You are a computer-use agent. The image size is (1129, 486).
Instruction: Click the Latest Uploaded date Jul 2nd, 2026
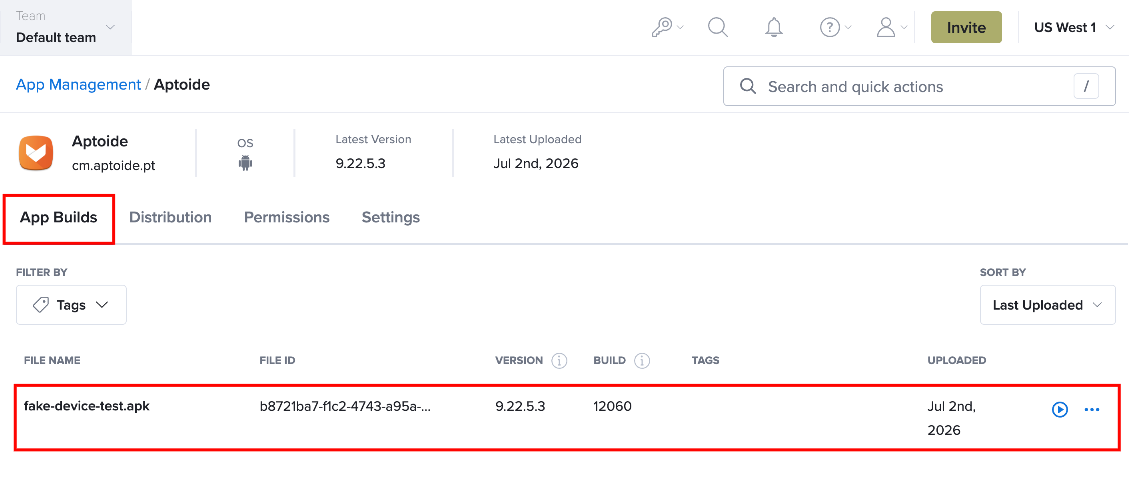(x=536, y=163)
